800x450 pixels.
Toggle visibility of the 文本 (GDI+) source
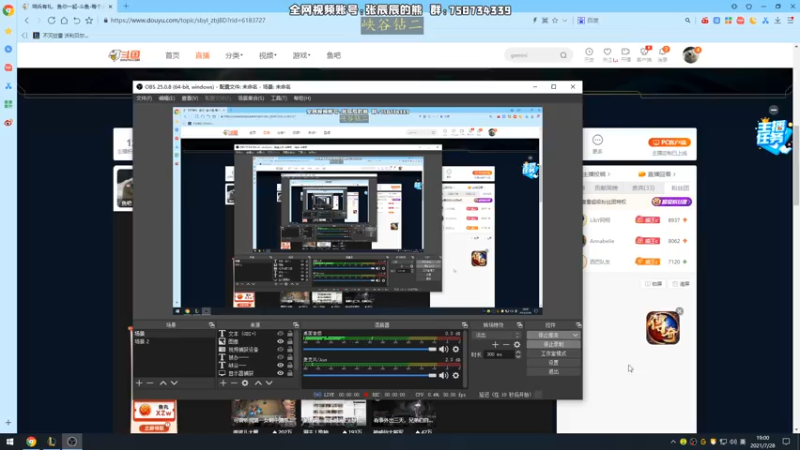(x=280, y=334)
